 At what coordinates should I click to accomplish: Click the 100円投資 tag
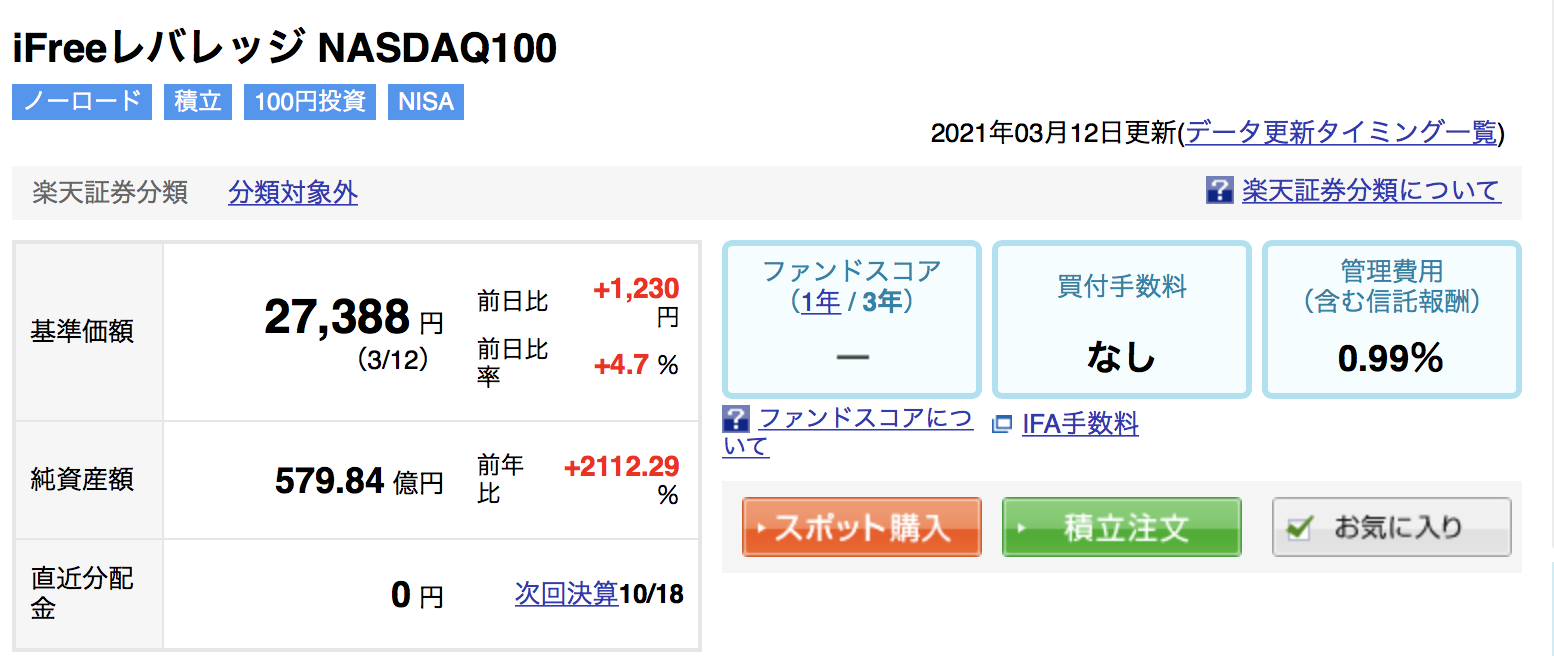tap(310, 102)
